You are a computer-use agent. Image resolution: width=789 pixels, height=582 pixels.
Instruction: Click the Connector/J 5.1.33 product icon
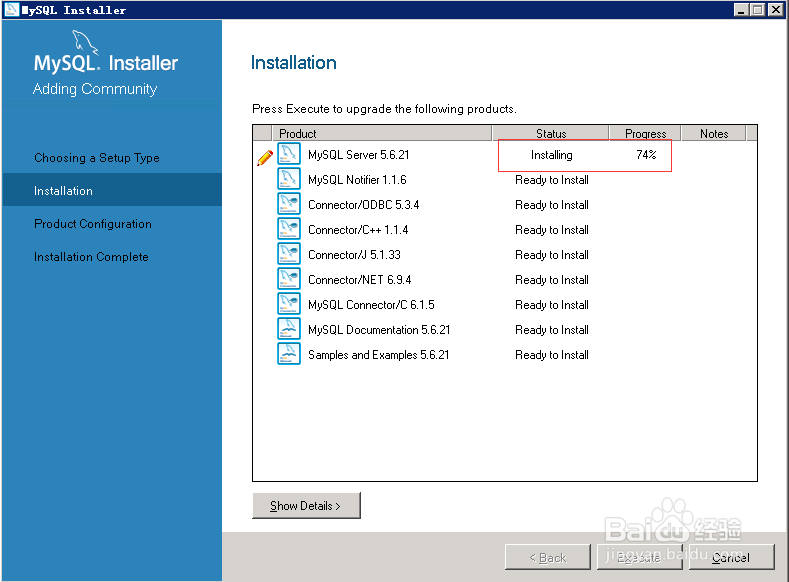click(x=289, y=254)
